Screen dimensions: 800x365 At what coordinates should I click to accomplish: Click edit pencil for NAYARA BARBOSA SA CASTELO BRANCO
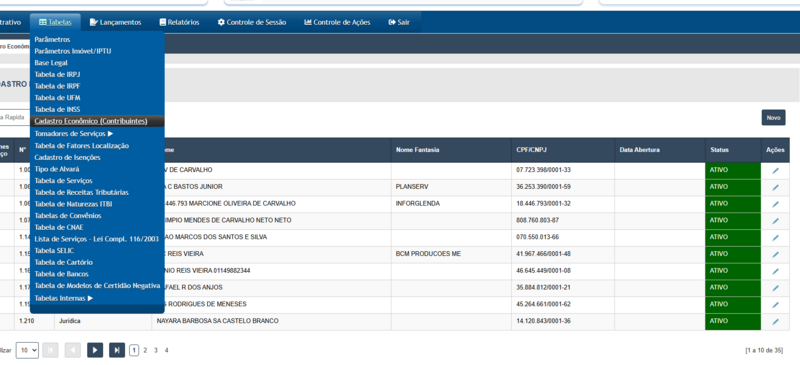tap(775, 322)
